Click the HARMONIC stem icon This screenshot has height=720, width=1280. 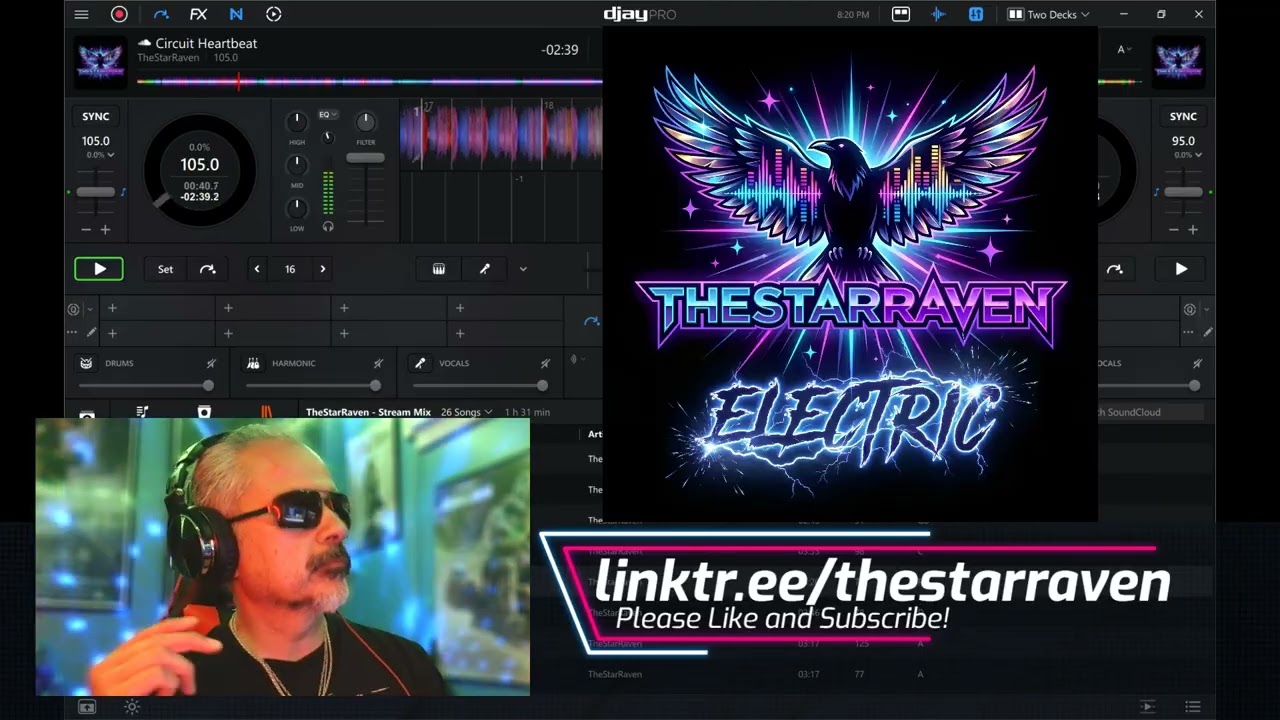254,363
